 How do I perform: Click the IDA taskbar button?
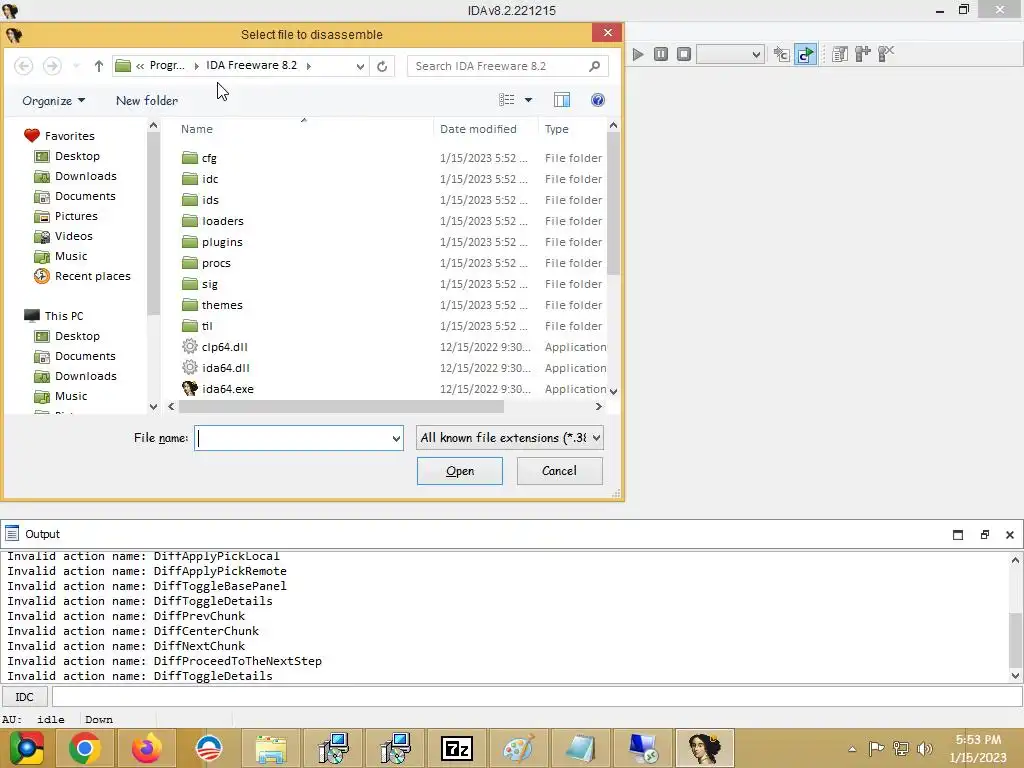[x=705, y=748]
